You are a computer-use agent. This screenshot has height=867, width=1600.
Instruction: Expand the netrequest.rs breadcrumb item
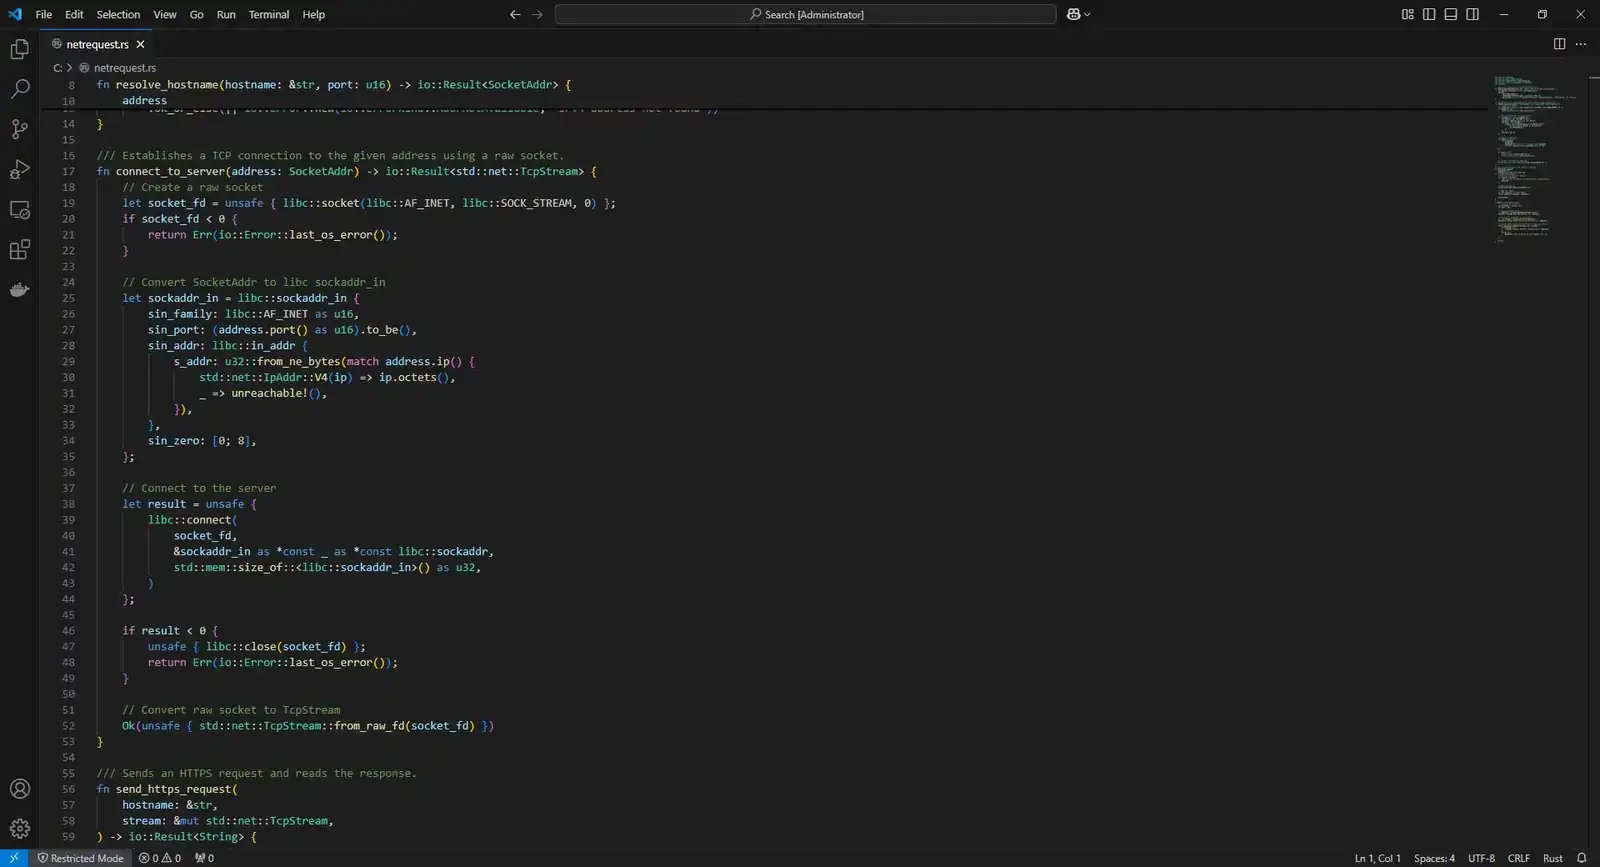[x=124, y=68]
